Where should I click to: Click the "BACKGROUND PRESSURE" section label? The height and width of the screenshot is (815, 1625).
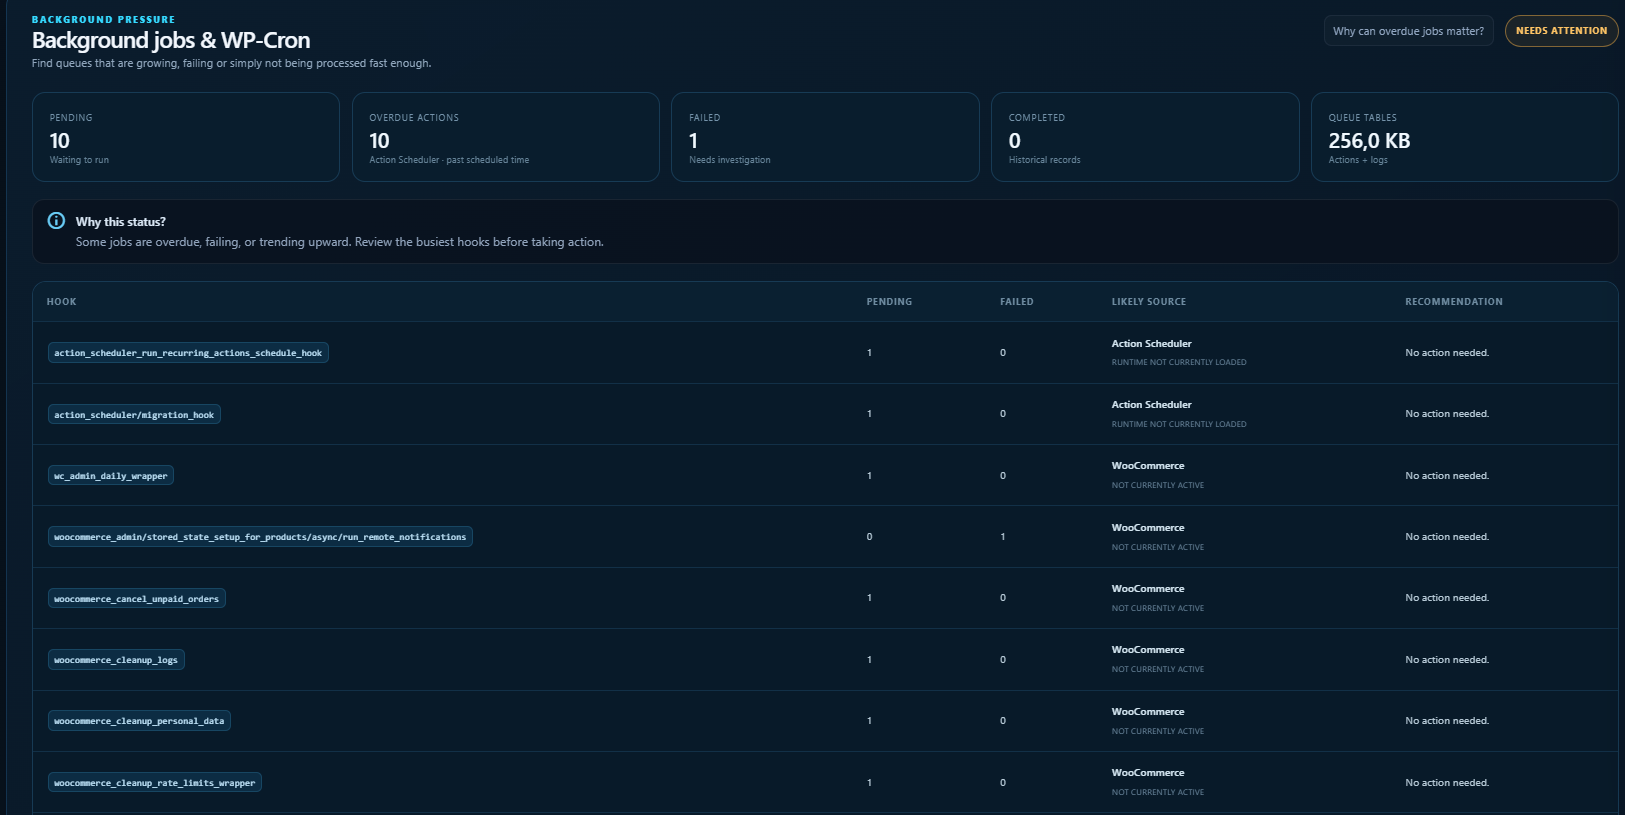[x=103, y=20]
